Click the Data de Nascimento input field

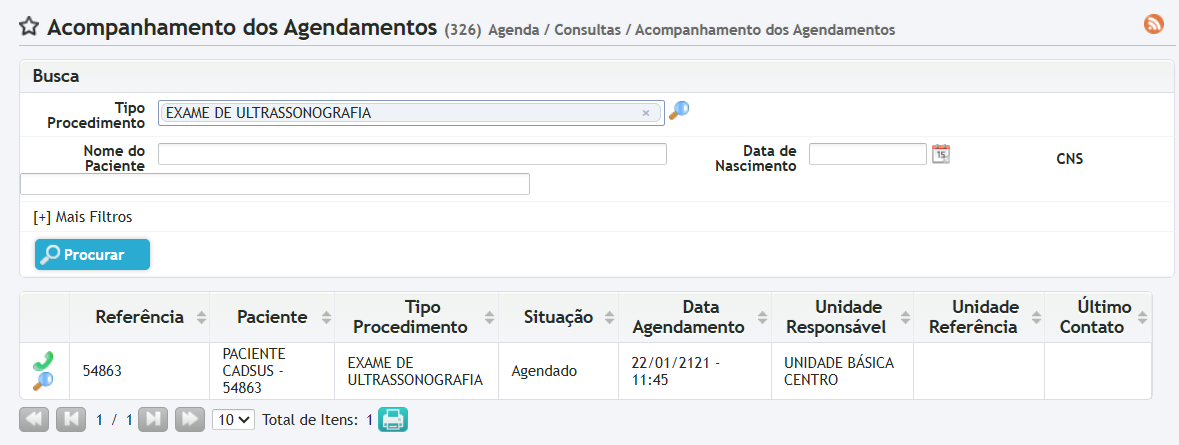click(867, 154)
